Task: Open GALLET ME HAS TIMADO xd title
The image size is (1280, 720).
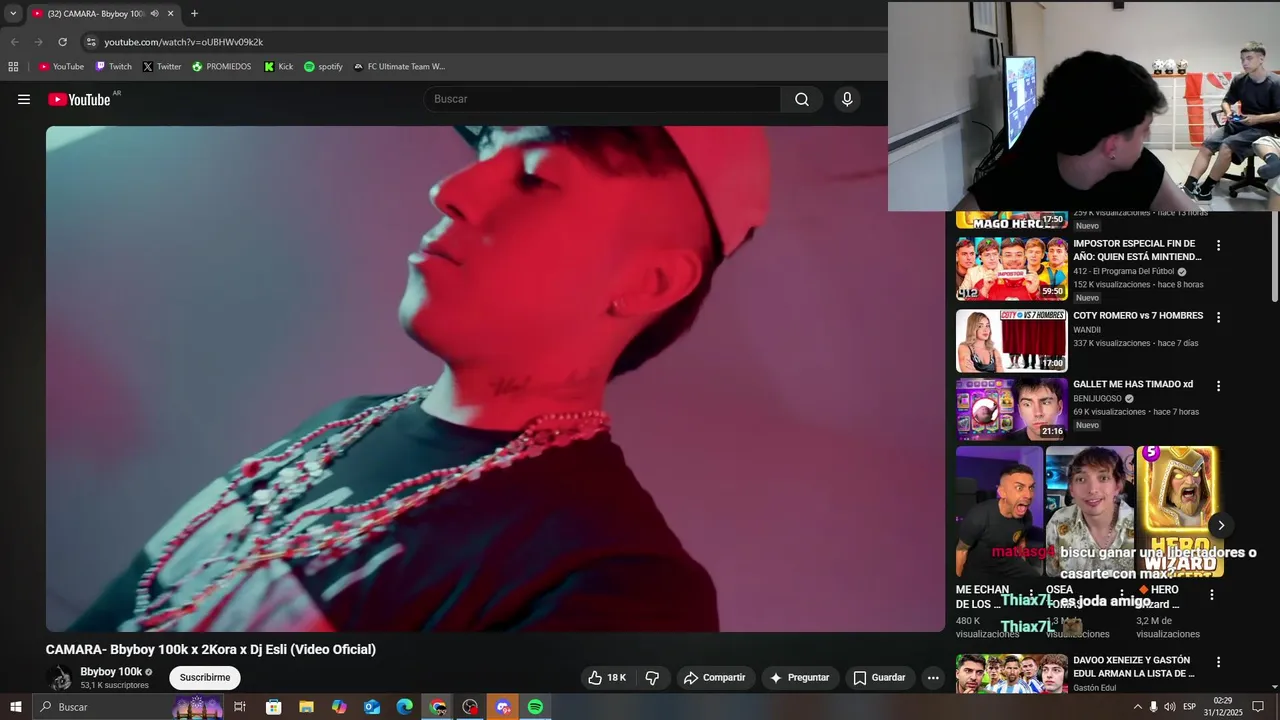Action: point(1133,384)
